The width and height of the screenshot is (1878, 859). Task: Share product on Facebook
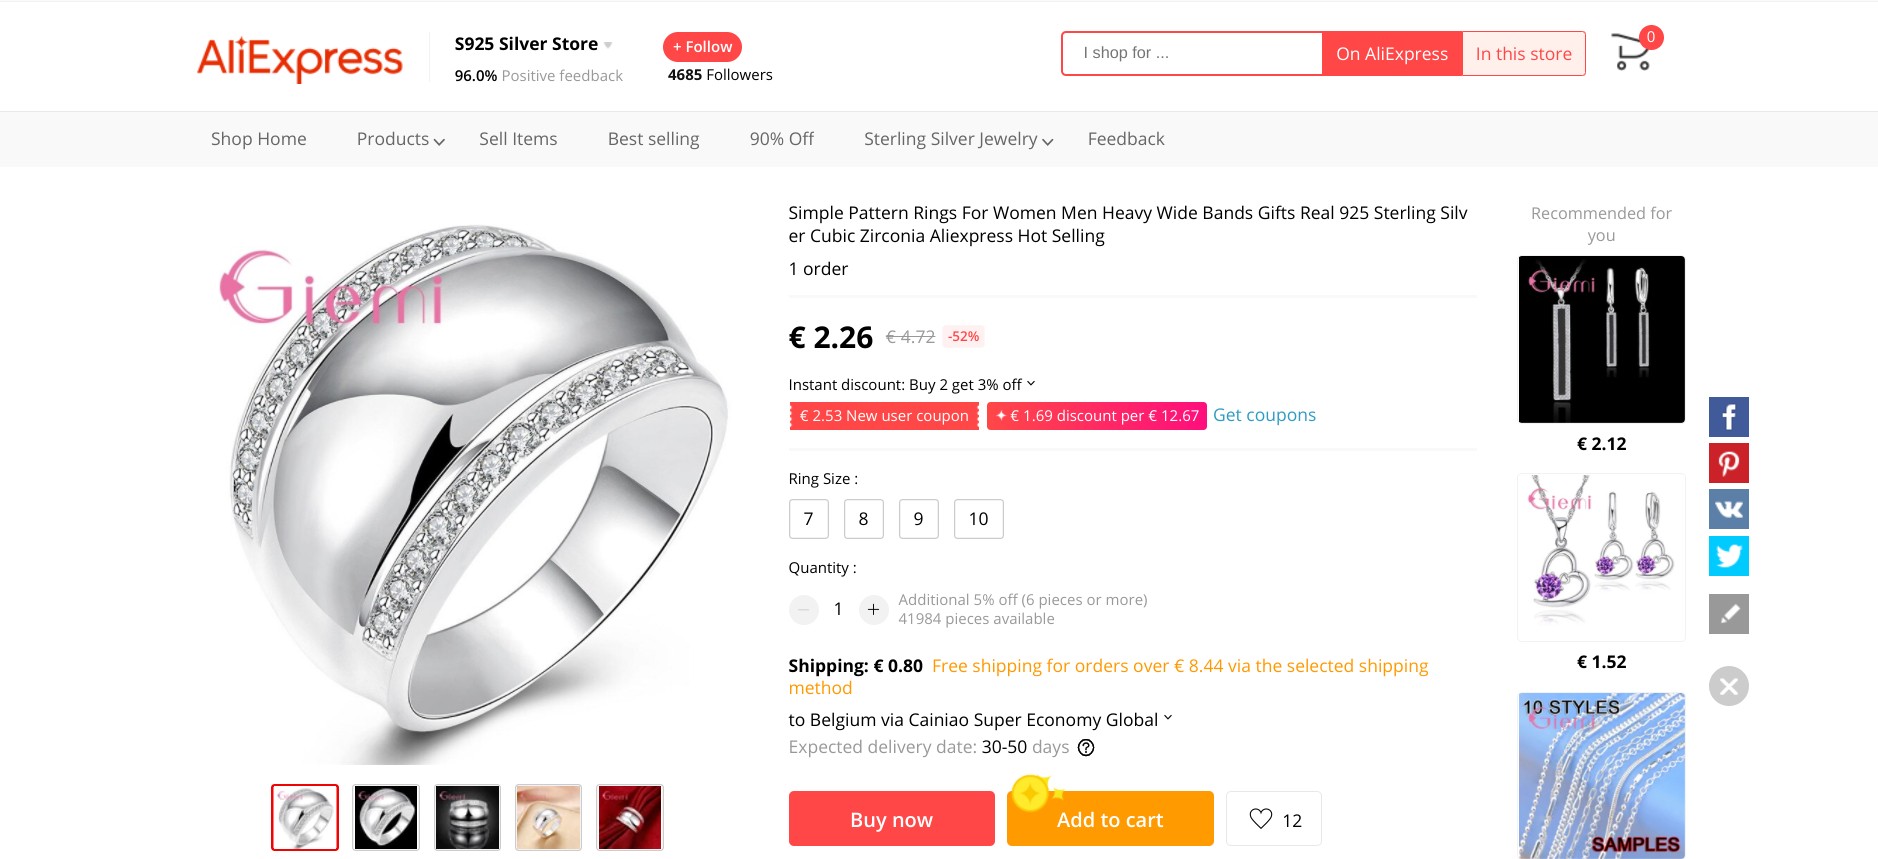tap(1728, 417)
